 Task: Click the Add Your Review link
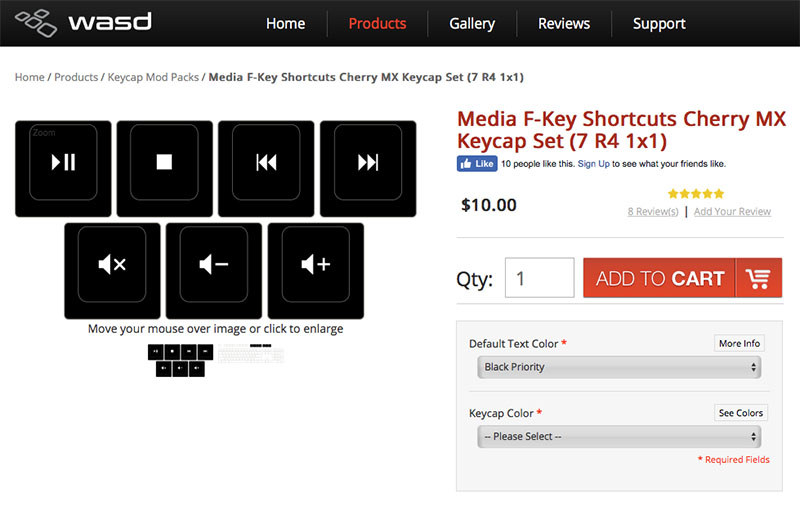[732, 212]
